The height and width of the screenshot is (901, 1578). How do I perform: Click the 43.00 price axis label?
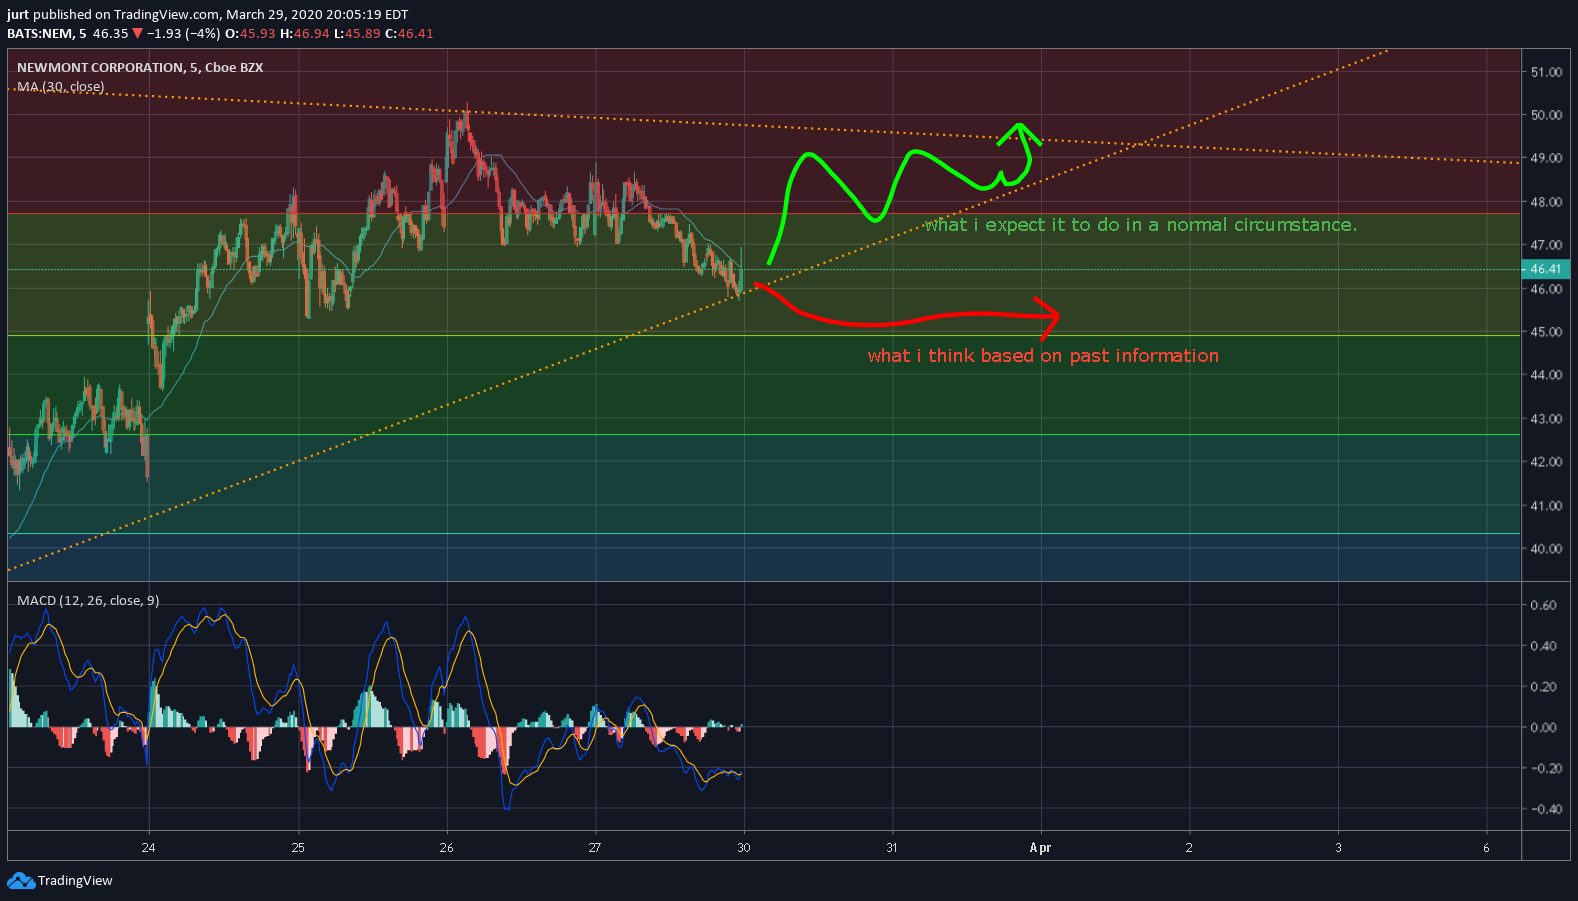[x=1546, y=419]
